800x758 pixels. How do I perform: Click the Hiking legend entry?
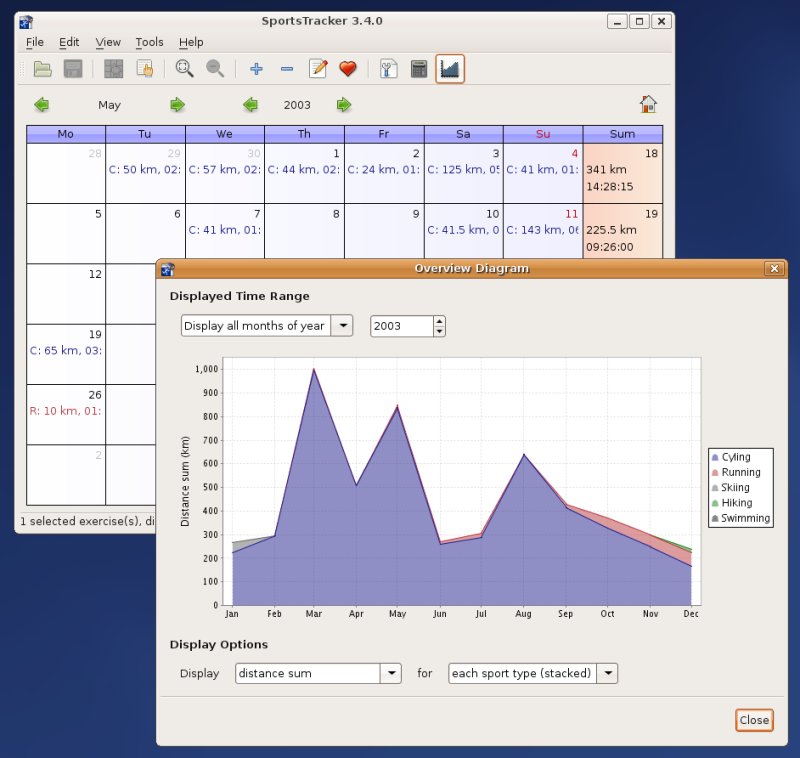coord(732,503)
